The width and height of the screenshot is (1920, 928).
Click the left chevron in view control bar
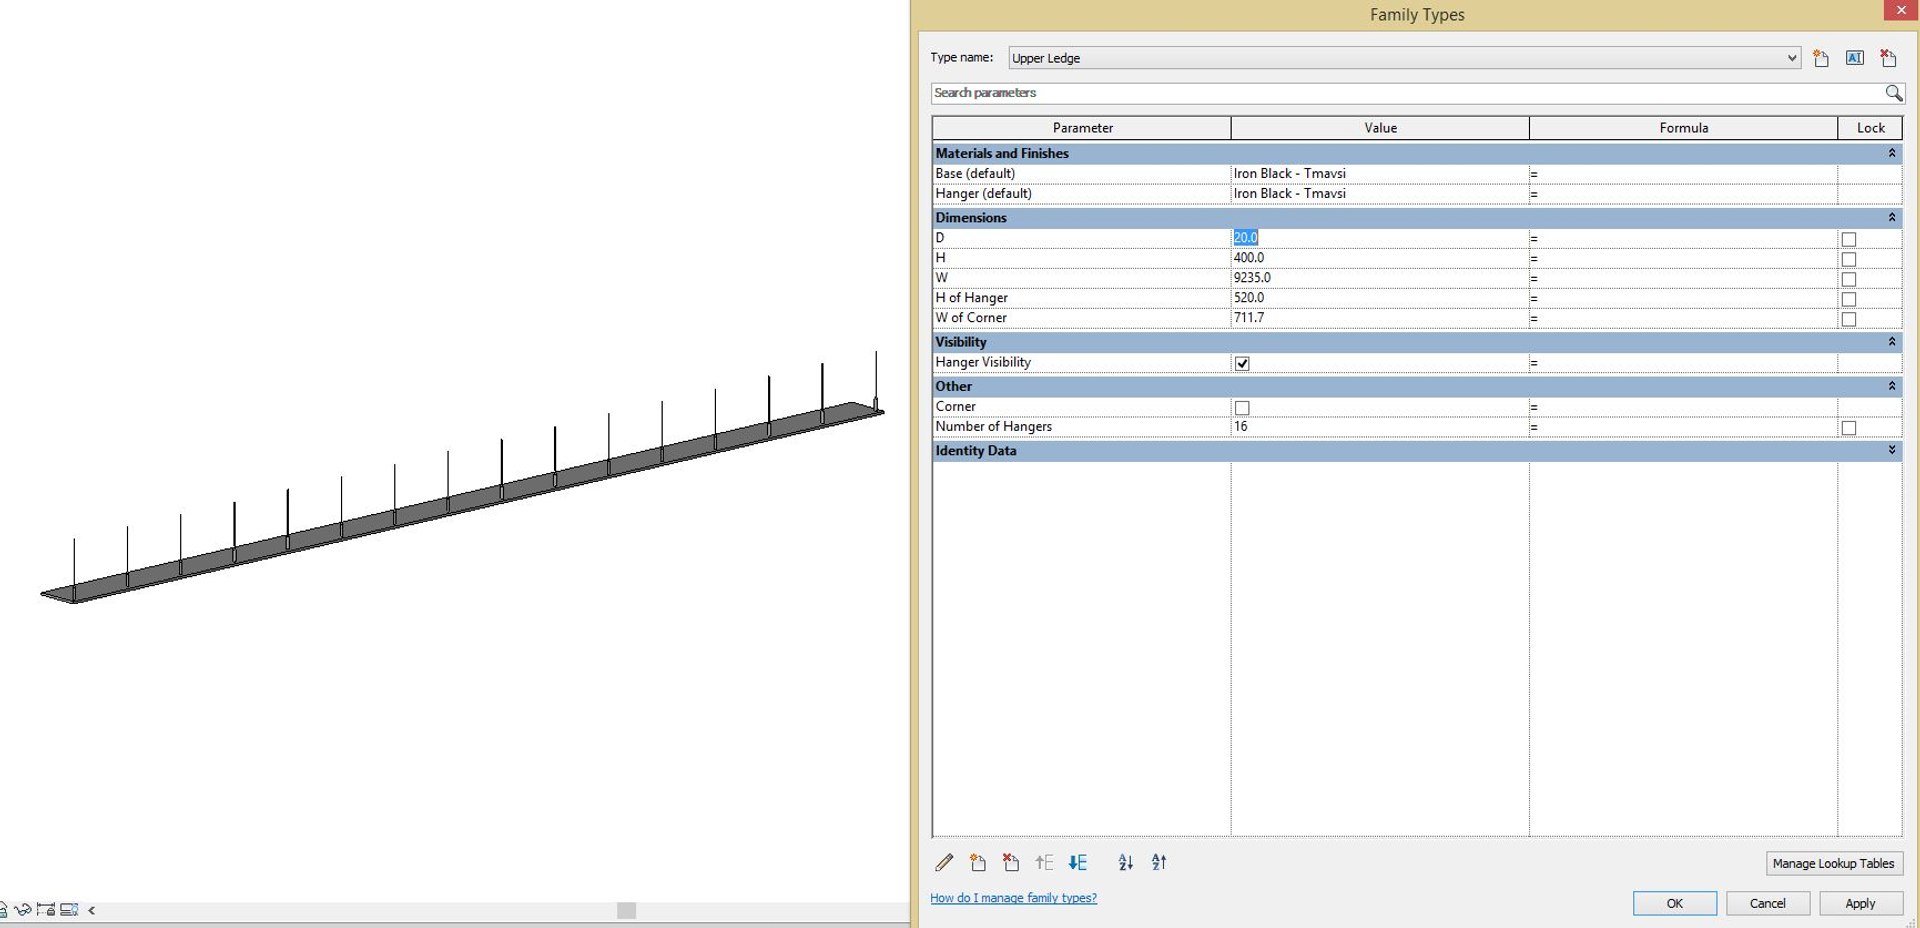tap(92, 910)
